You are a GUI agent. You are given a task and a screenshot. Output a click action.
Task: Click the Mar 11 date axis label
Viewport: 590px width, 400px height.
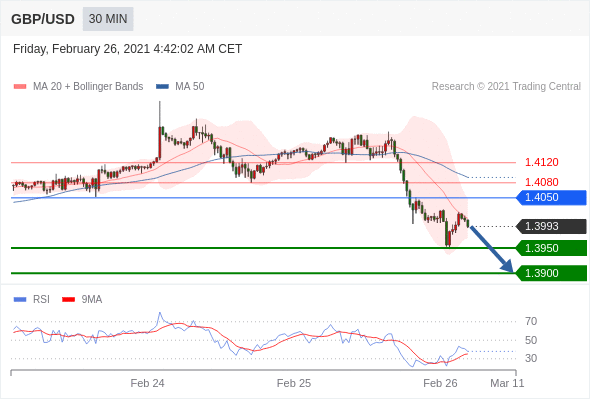[507, 383]
